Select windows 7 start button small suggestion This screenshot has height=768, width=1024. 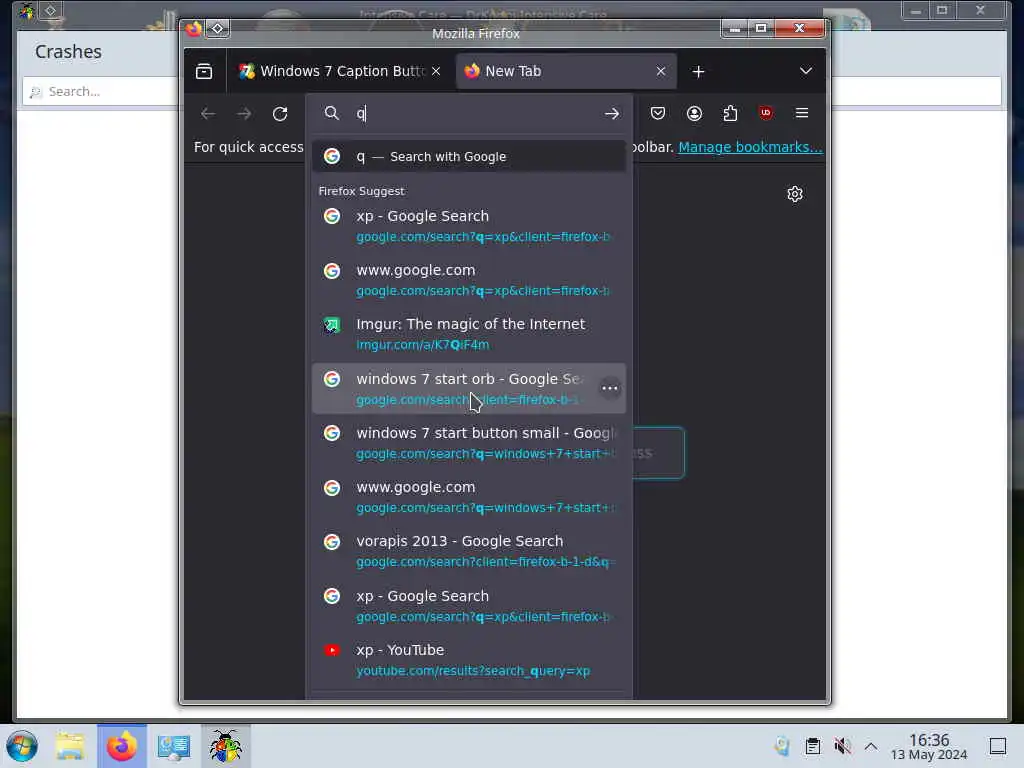pyautogui.click(x=469, y=443)
